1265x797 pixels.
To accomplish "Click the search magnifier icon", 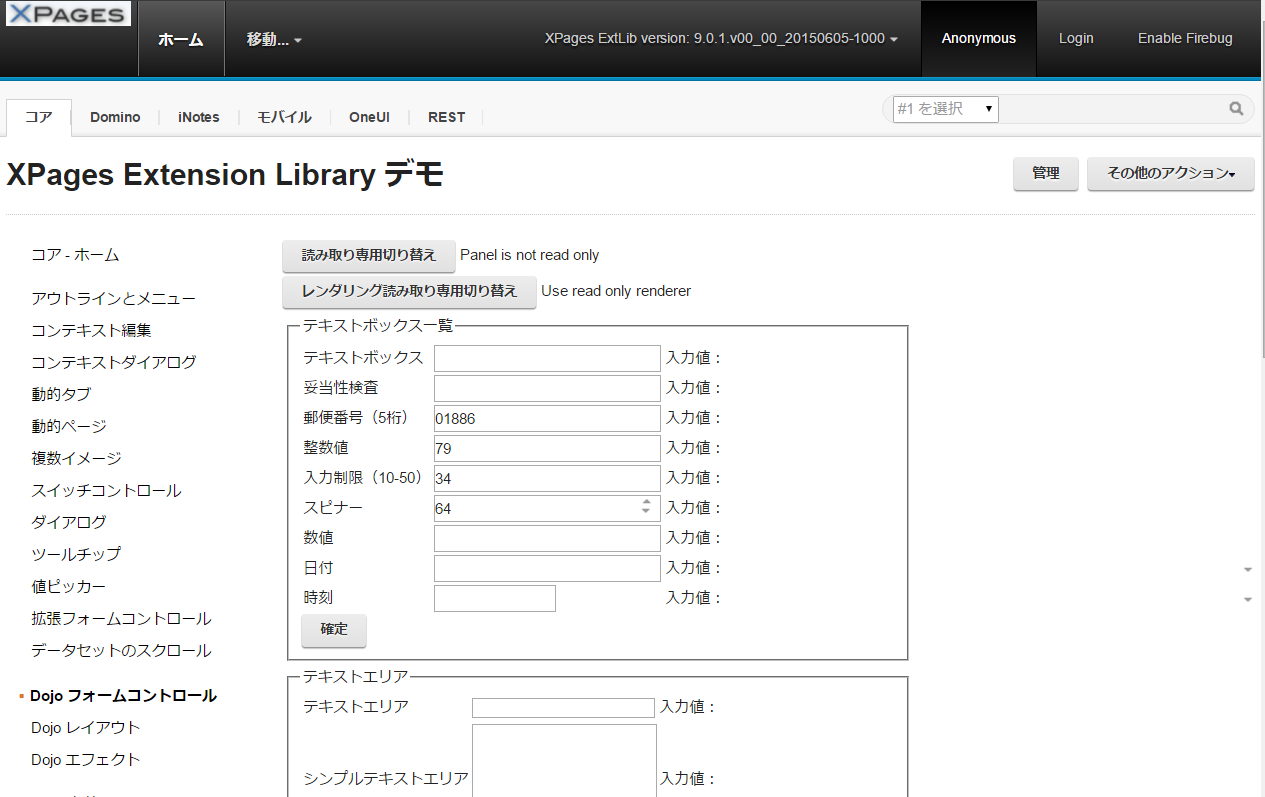I will [1236, 109].
